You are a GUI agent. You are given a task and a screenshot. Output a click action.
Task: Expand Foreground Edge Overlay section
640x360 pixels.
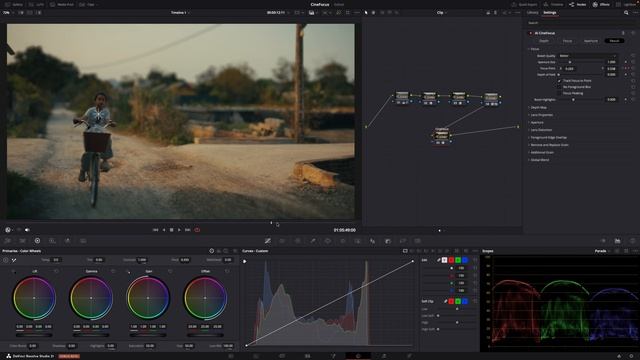pos(548,138)
